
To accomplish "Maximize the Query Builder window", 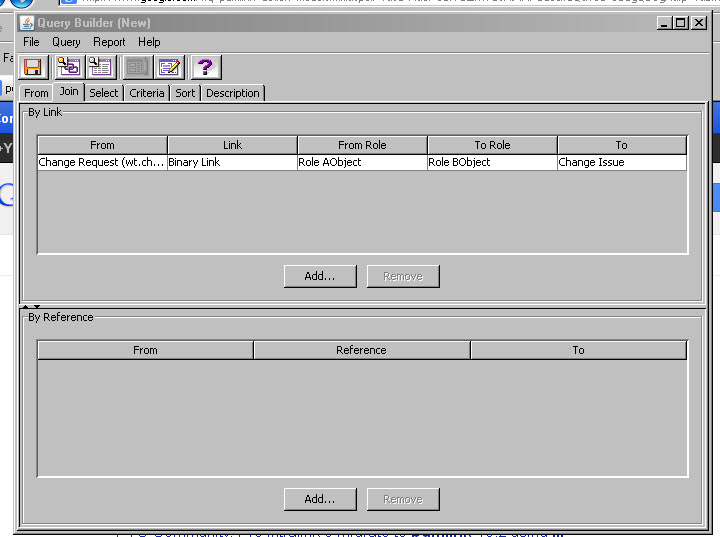I will click(681, 23).
